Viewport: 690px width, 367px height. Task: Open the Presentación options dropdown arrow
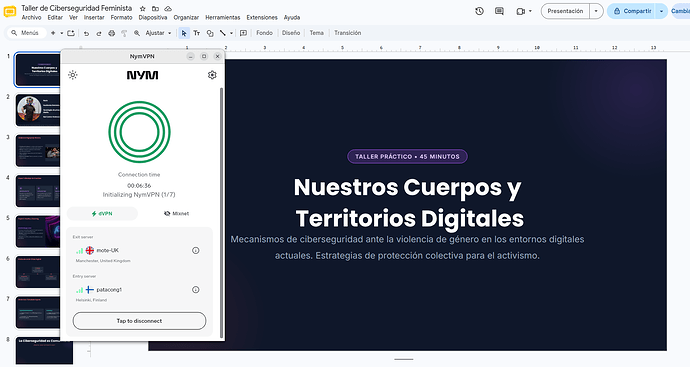coord(596,11)
